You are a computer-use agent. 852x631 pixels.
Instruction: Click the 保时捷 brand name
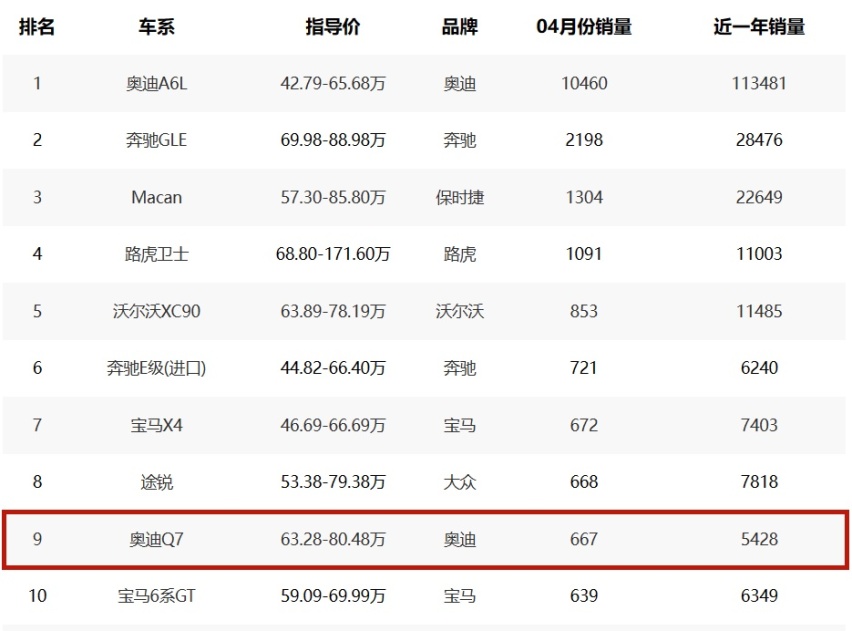tap(460, 197)
